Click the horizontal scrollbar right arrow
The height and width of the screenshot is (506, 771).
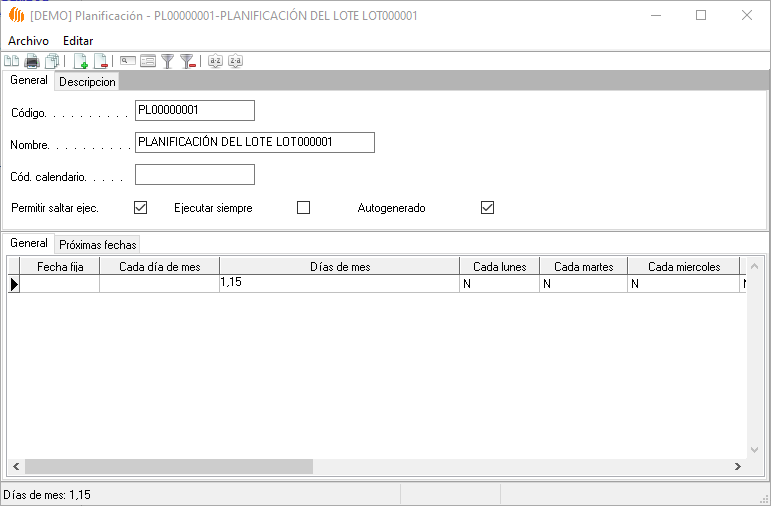(x=738, y=467)
